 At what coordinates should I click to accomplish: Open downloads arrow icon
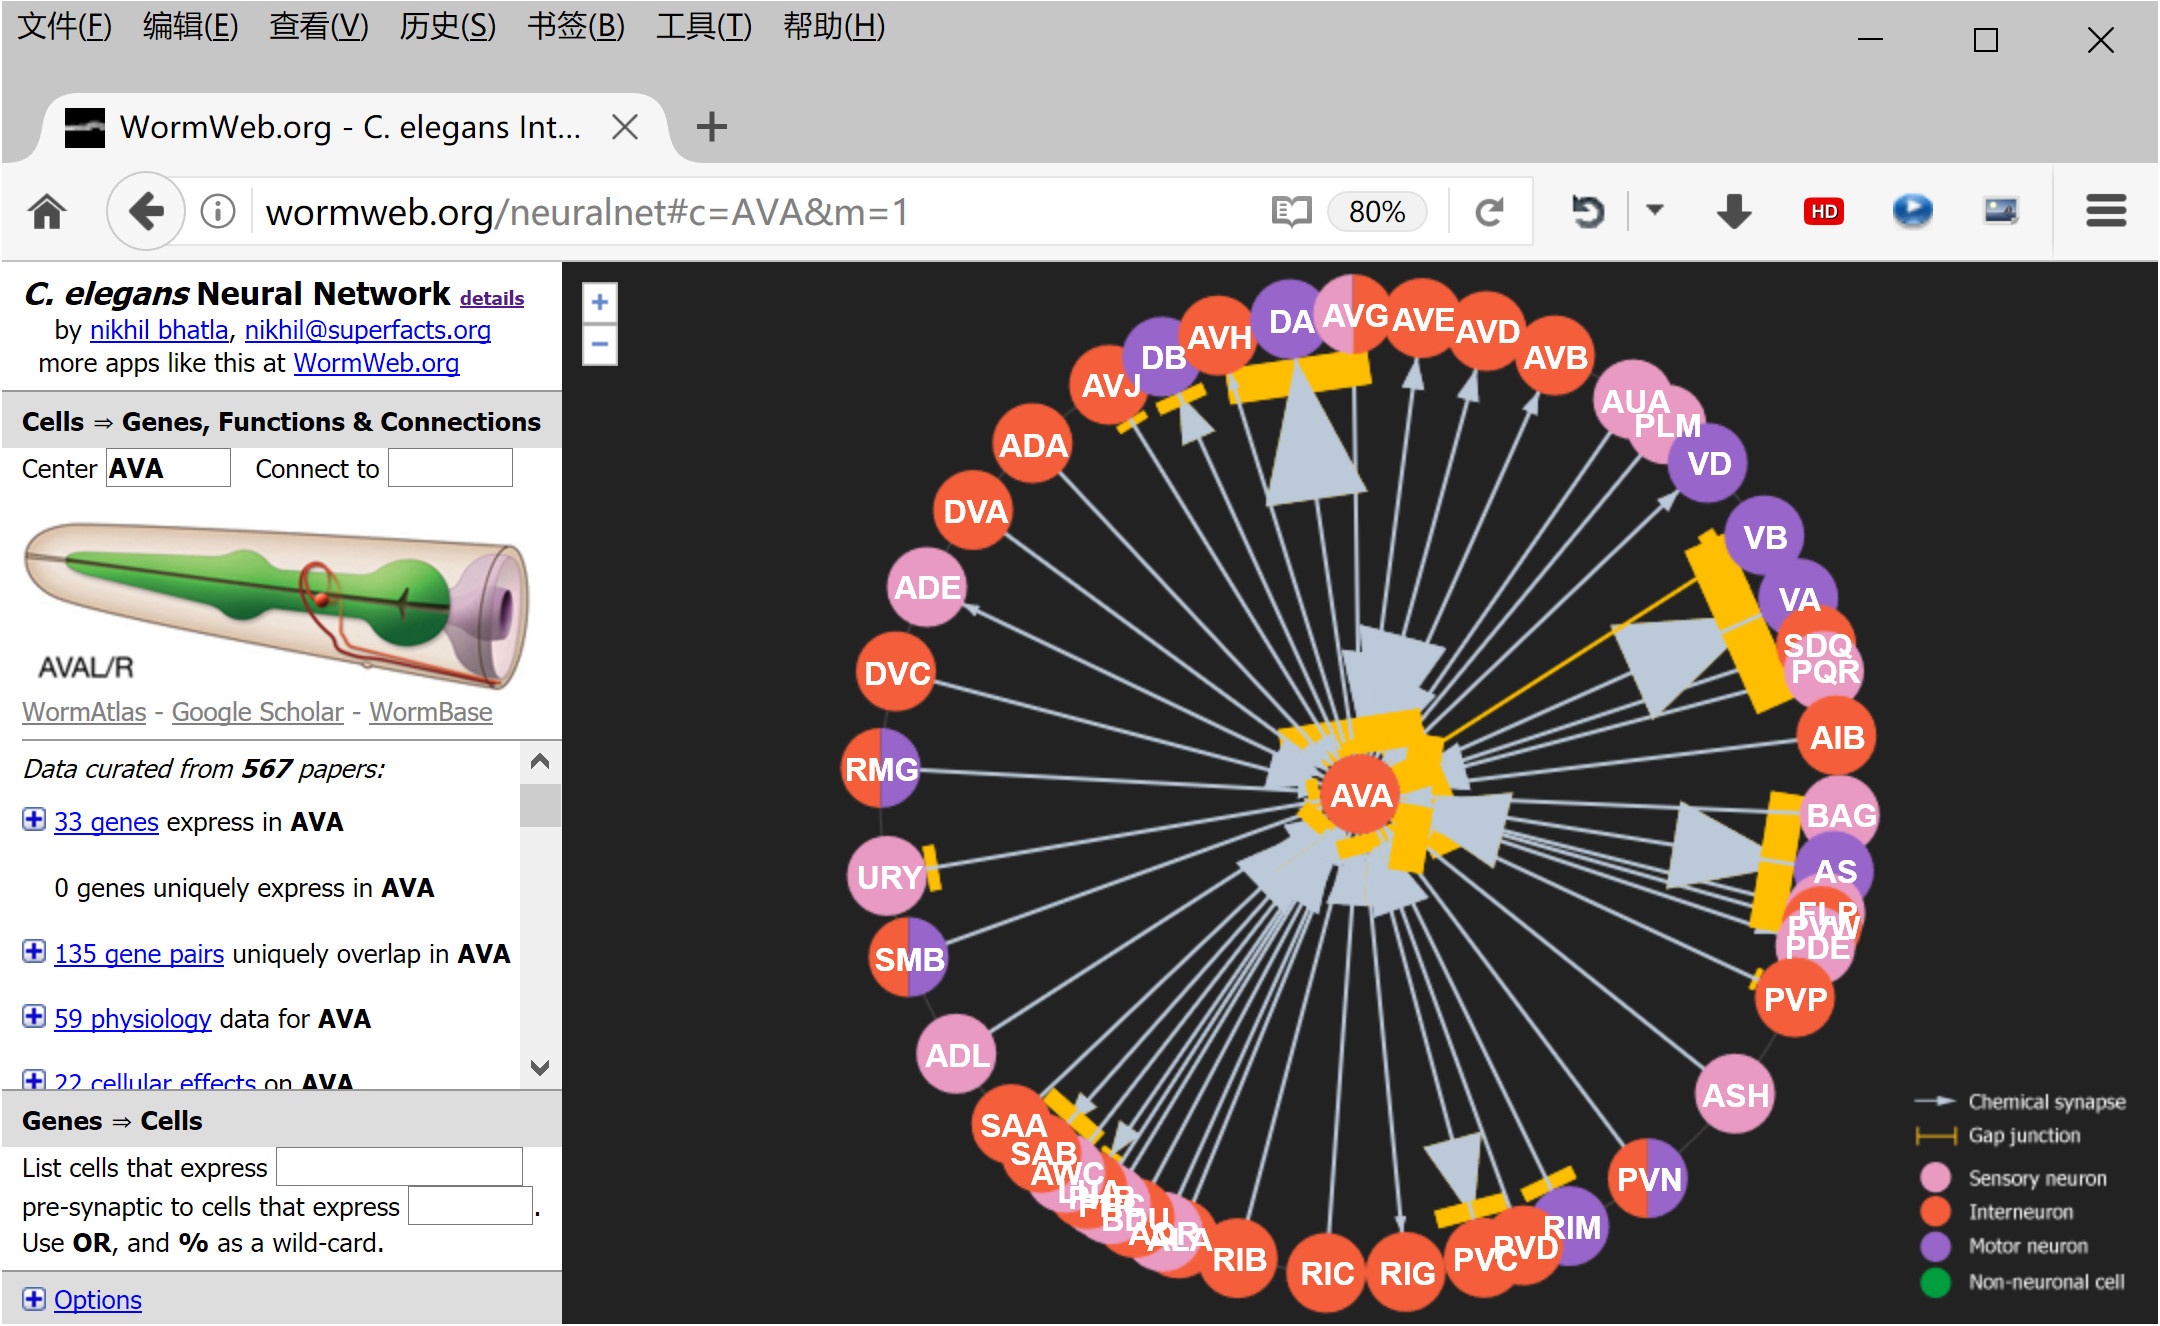coord(1733,212)
